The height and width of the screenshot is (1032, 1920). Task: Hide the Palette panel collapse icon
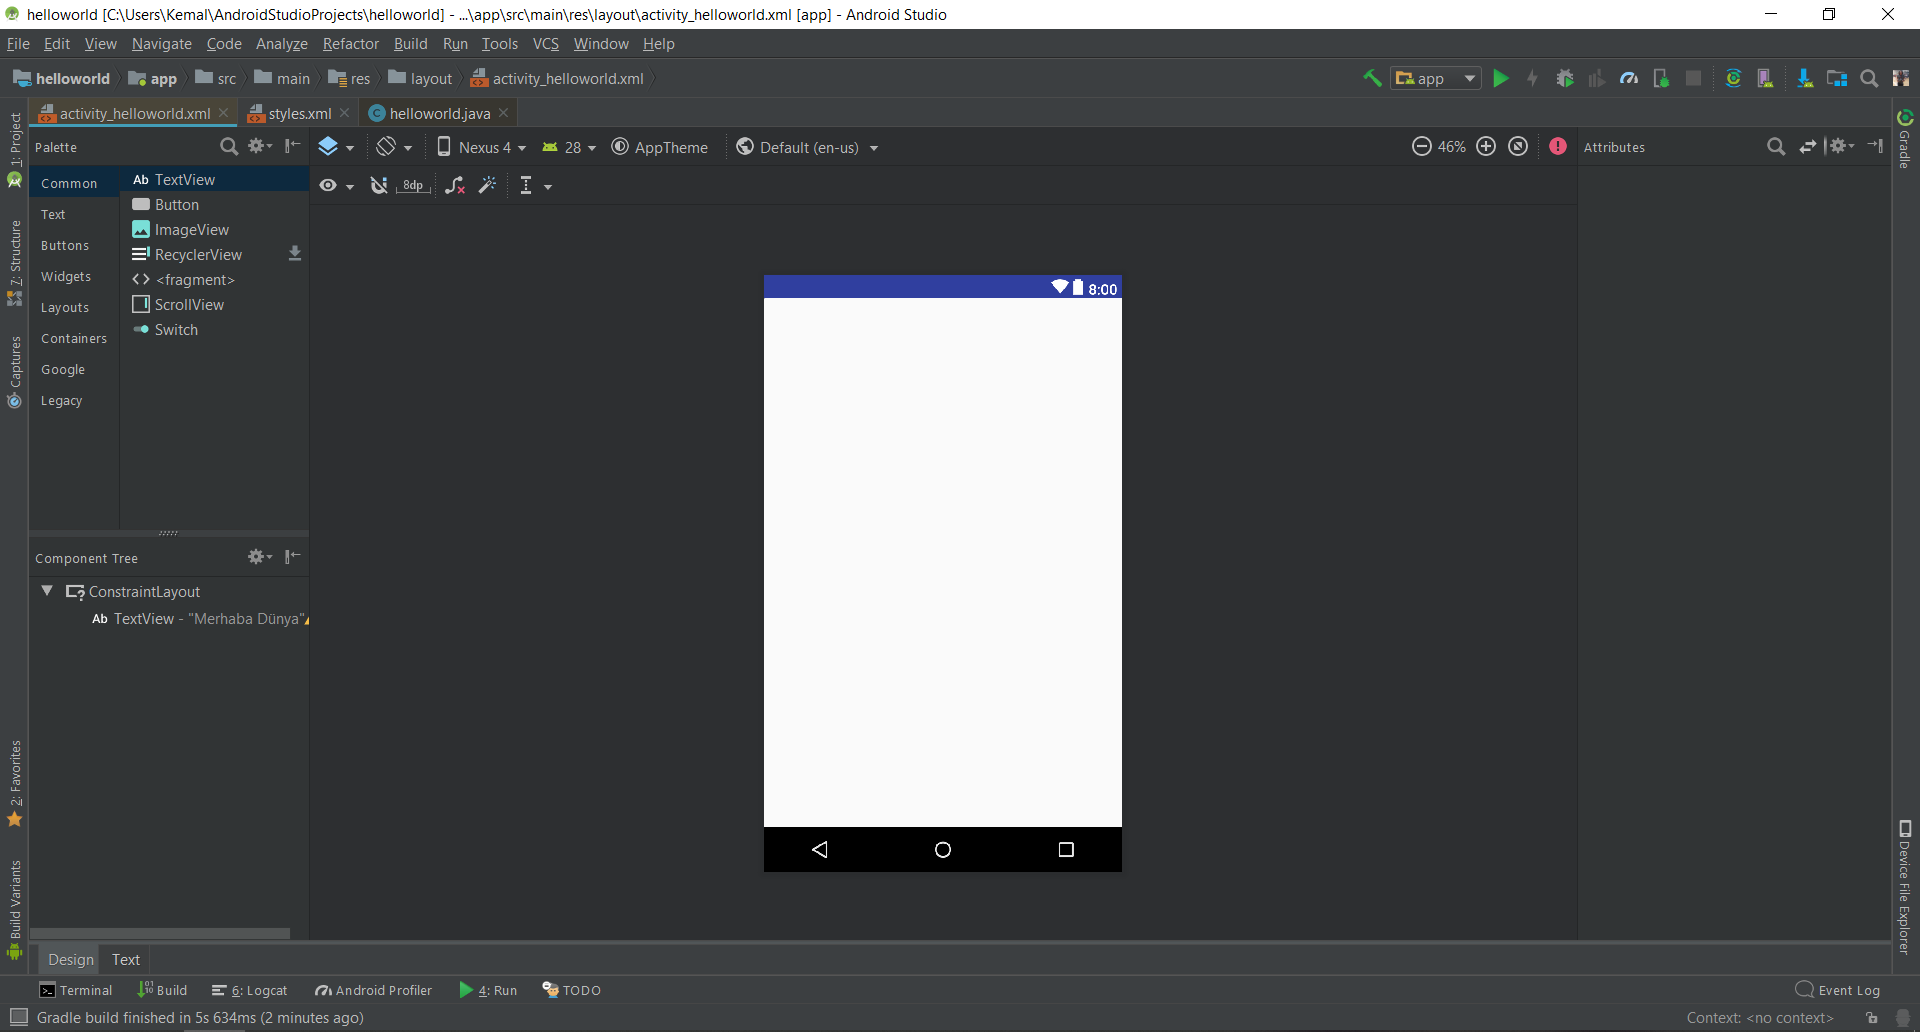[x=292, y=146]
